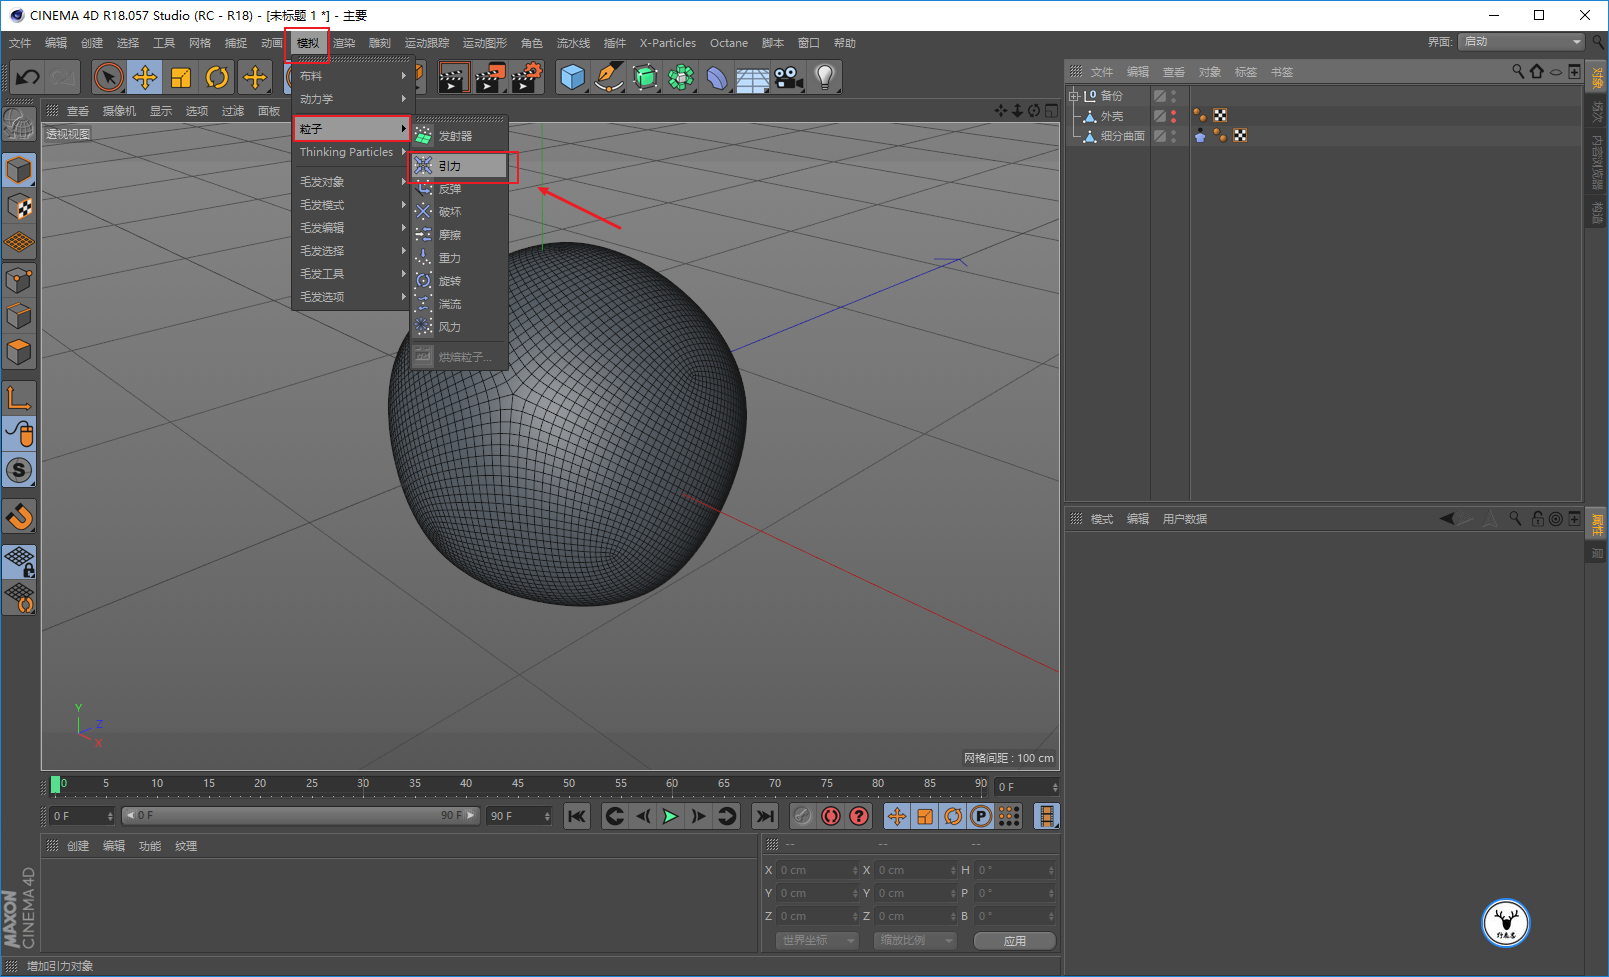Image resolution: width=1609 pixels, height=977 pixels.
Task: Toggle Autokeying red circular button
Action: click(831, 817)
